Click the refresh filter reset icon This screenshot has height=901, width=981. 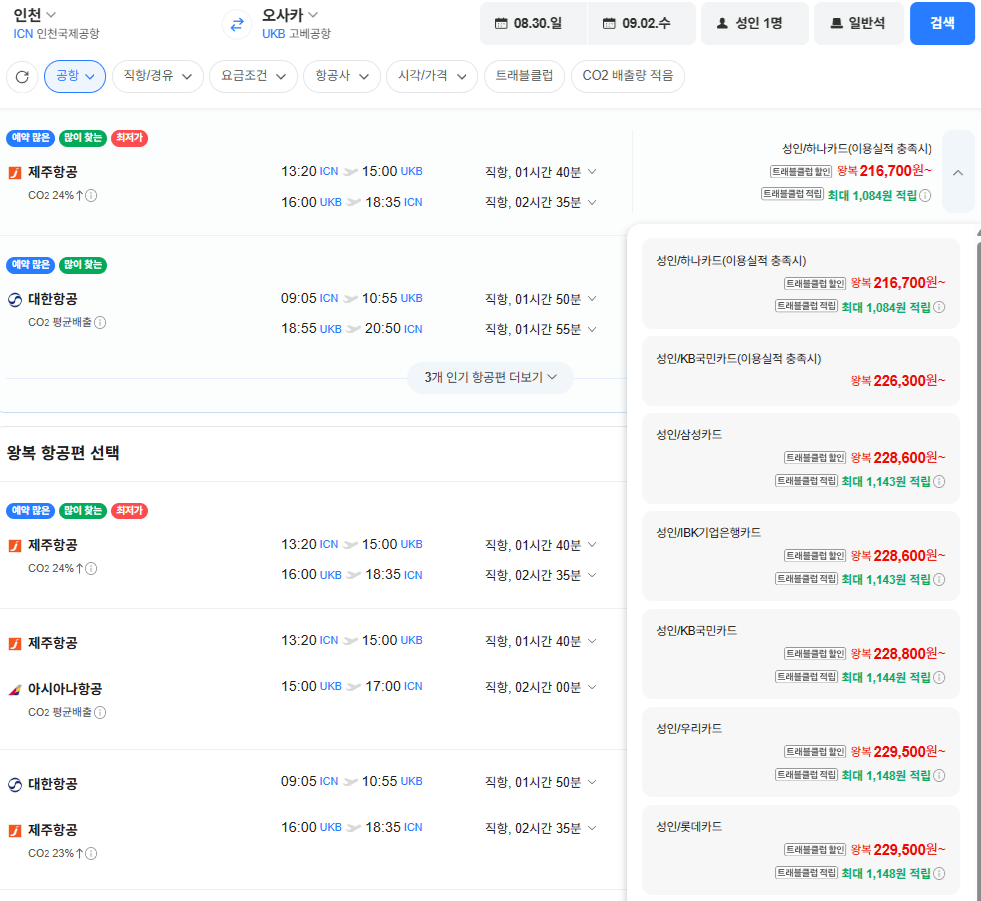[x=23, y=76]
